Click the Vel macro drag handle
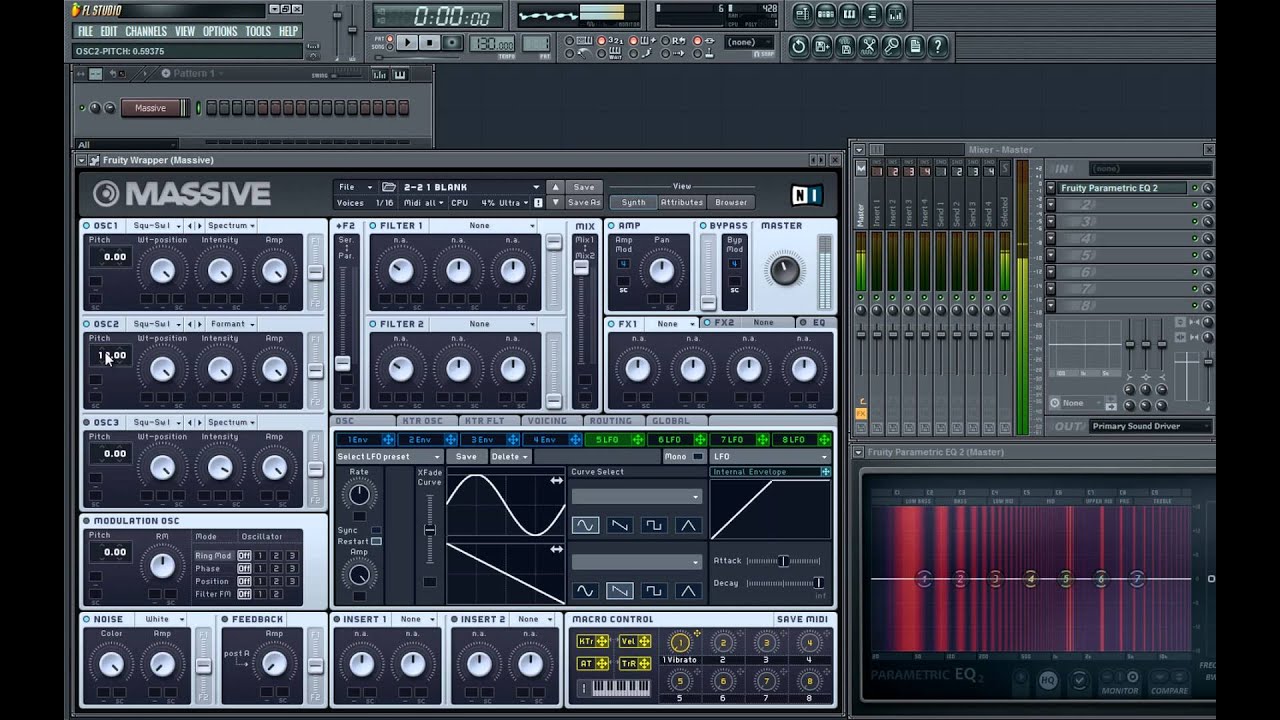The image size is (1280, 720). click(644, 641)
